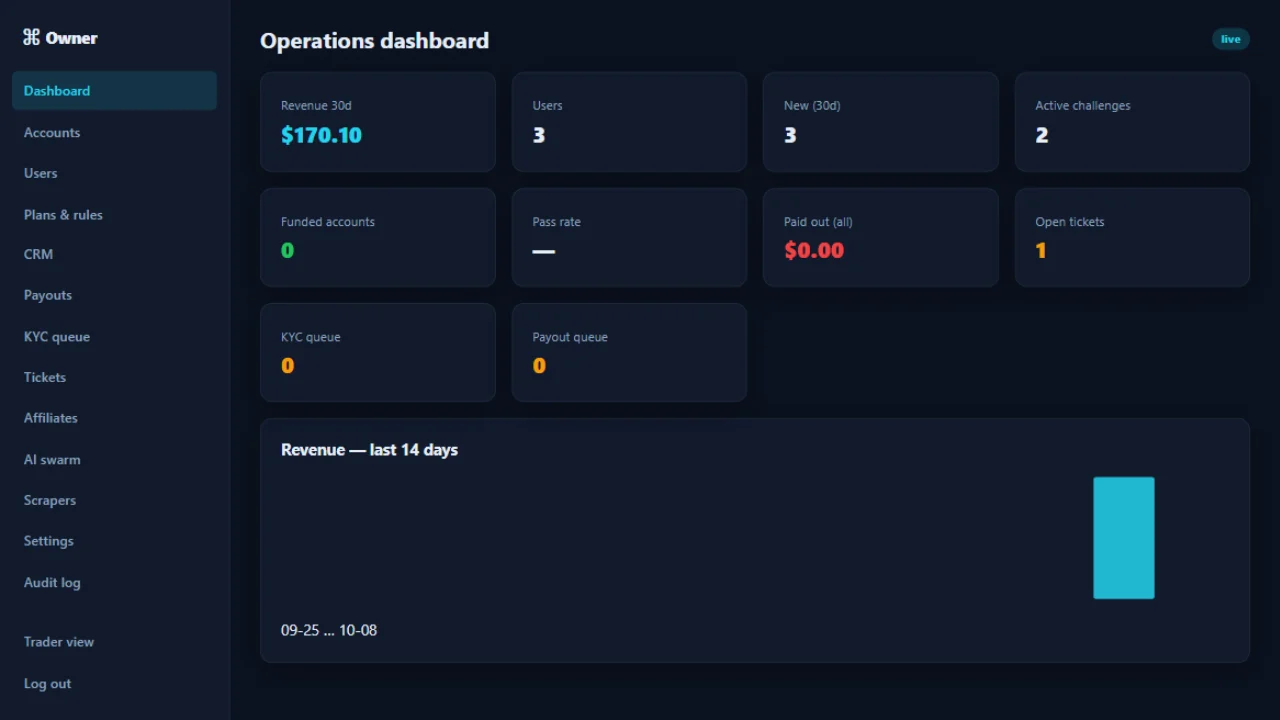Image resolution: width=1280 pixels, height=720 pixels.
Task: Click the Operations dashboard title
Action: (x=375, y=41)
